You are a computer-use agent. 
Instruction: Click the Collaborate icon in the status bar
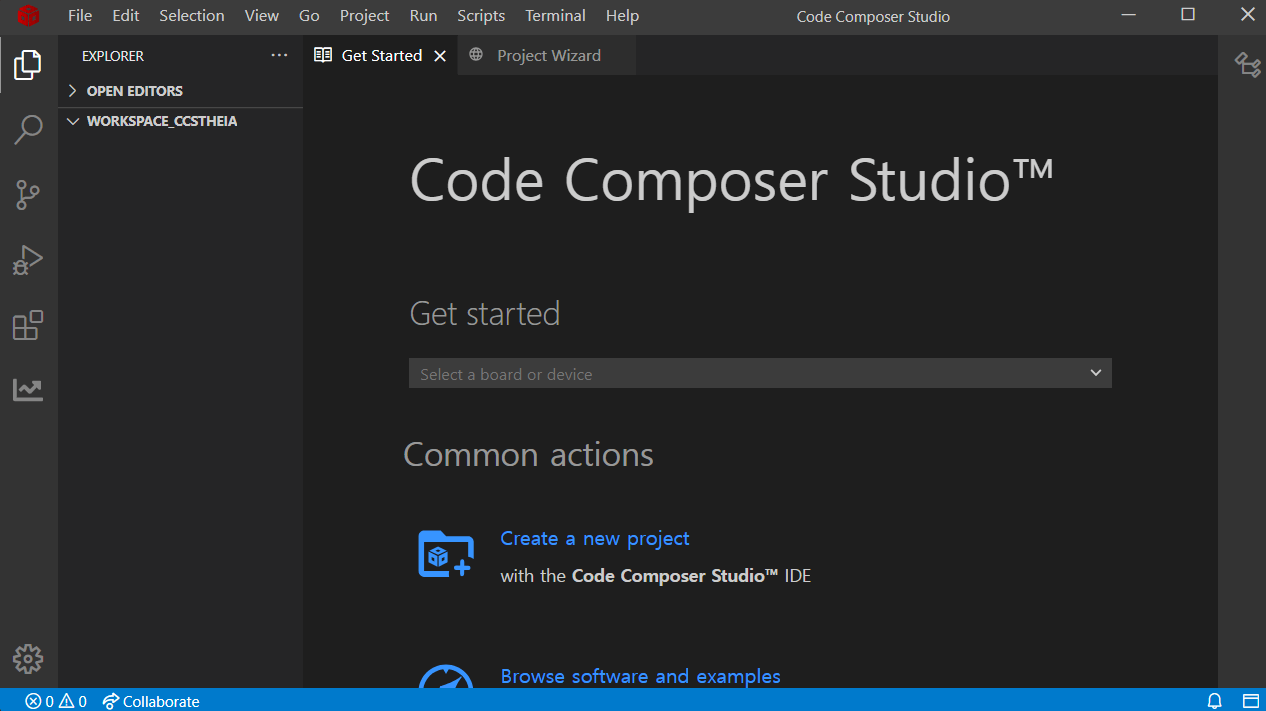pos(150,701)
